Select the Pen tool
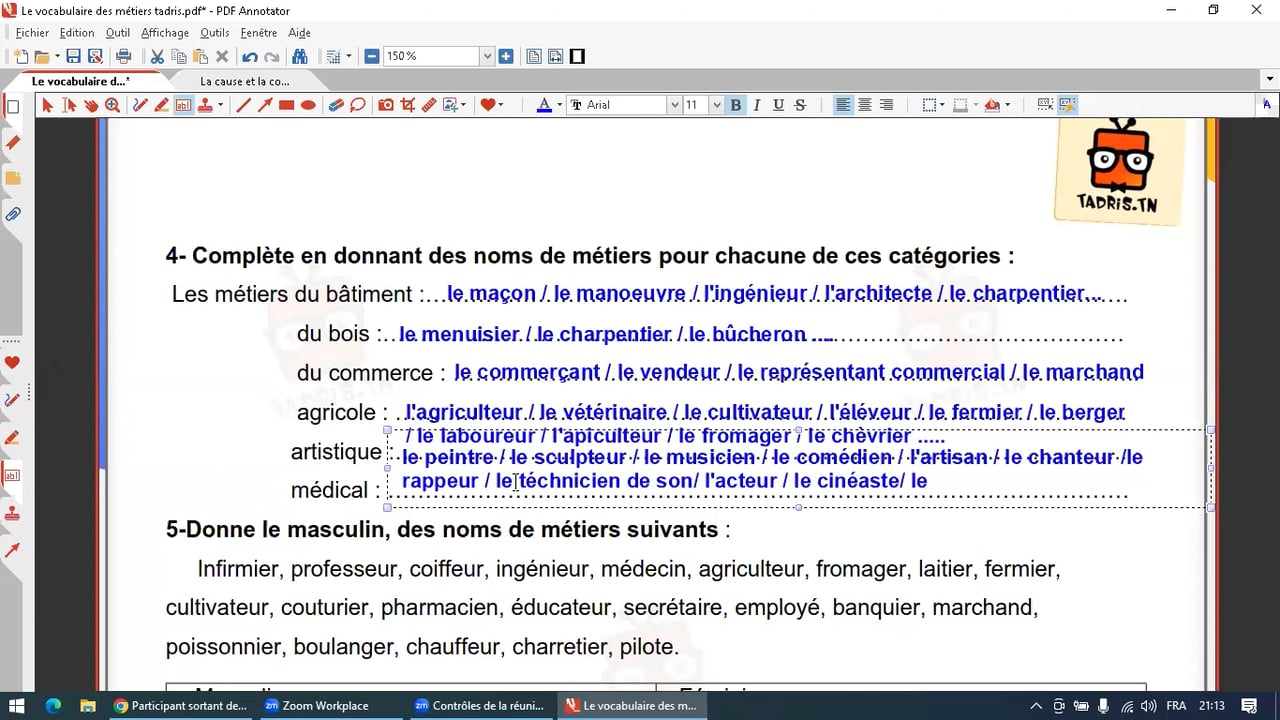This screenshot has width=1280, height=720. (x=140, y=105)
